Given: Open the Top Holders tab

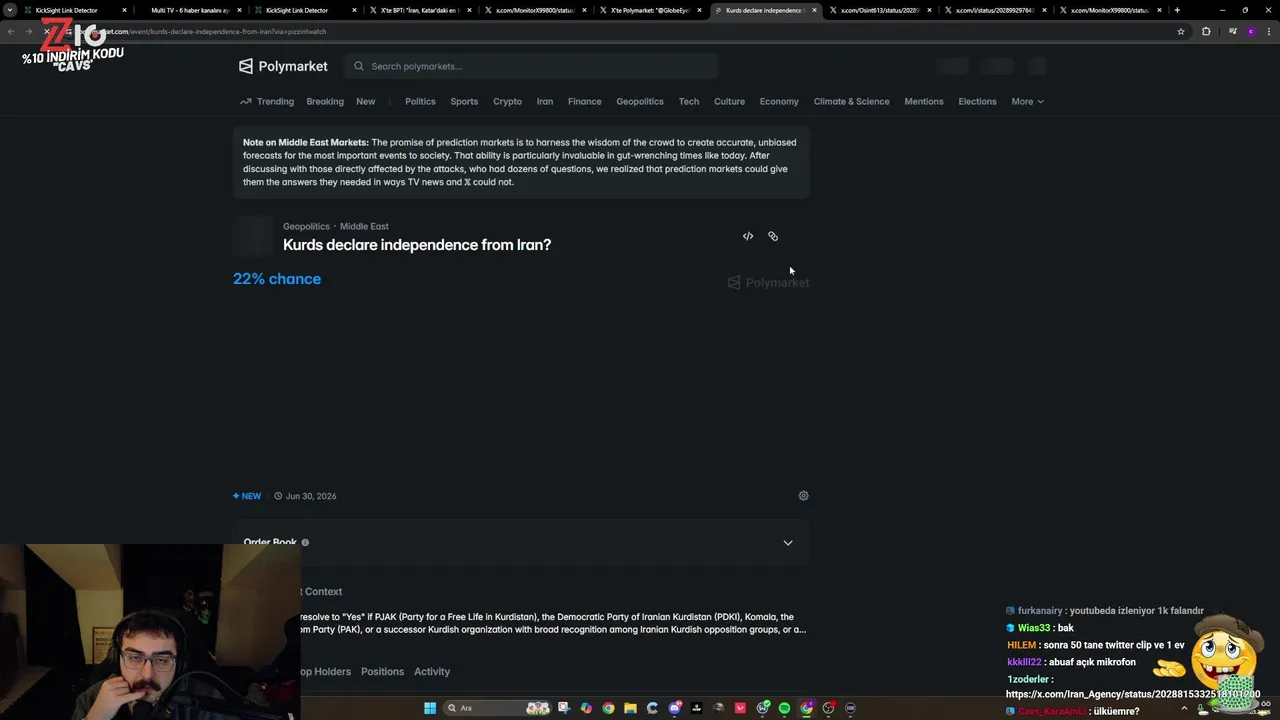Looking at the screenshot, I should [325, 672].
